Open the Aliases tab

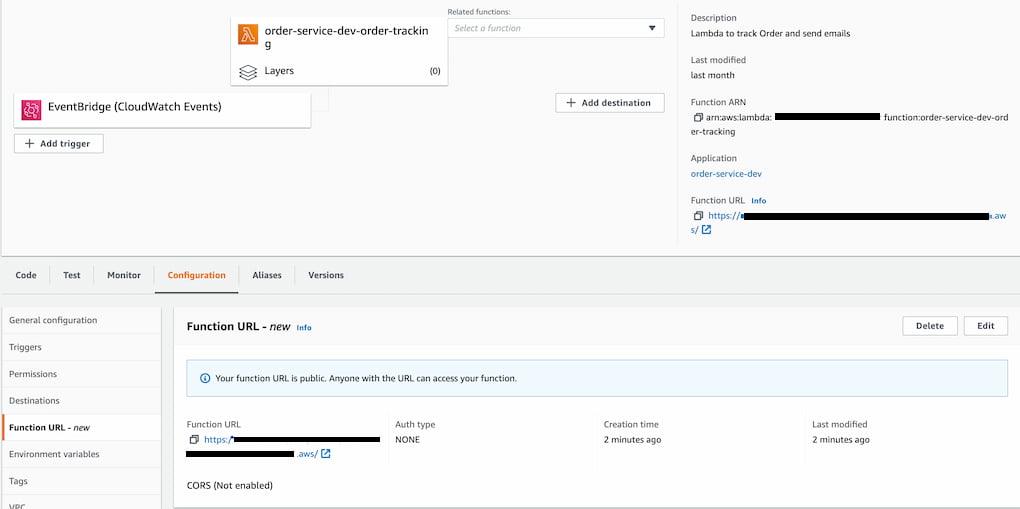[267, 275]
